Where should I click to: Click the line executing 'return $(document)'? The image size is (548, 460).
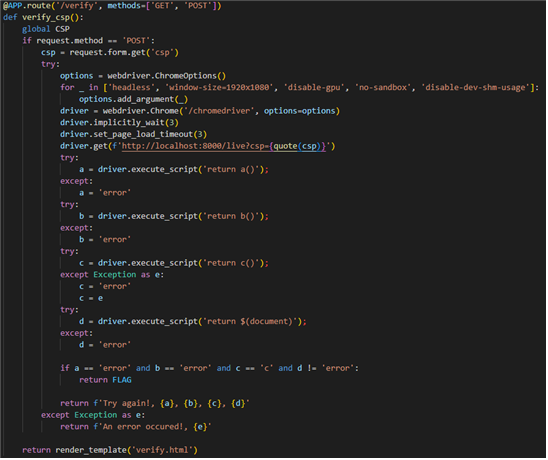[193, 322]
